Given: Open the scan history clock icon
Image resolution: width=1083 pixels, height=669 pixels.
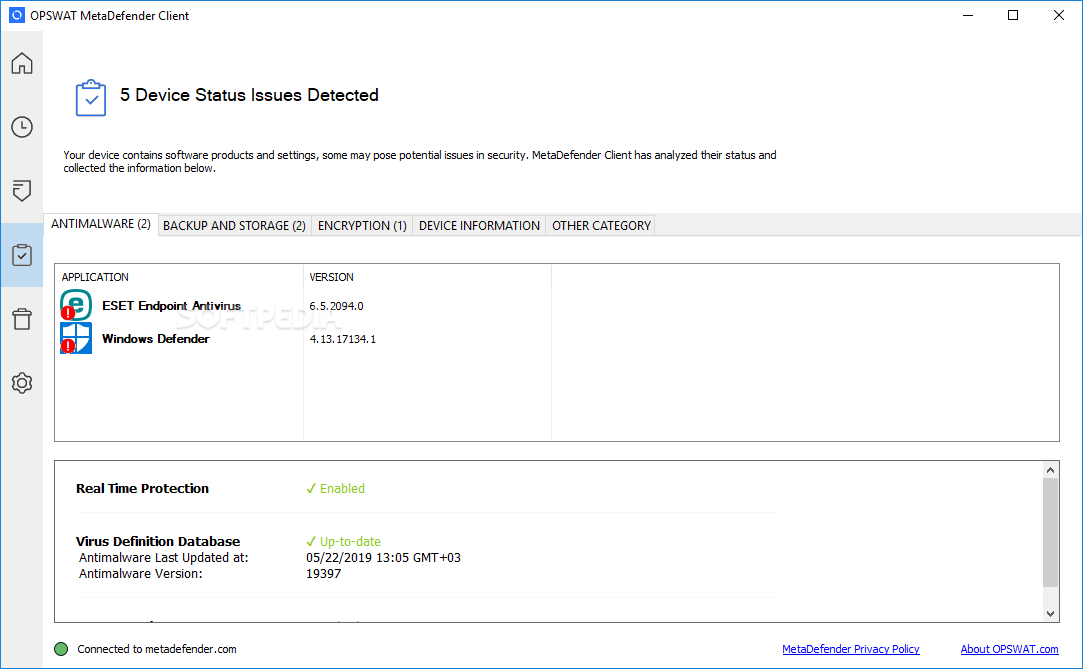Looking at the screenshot, I should (x=21, y=127).
